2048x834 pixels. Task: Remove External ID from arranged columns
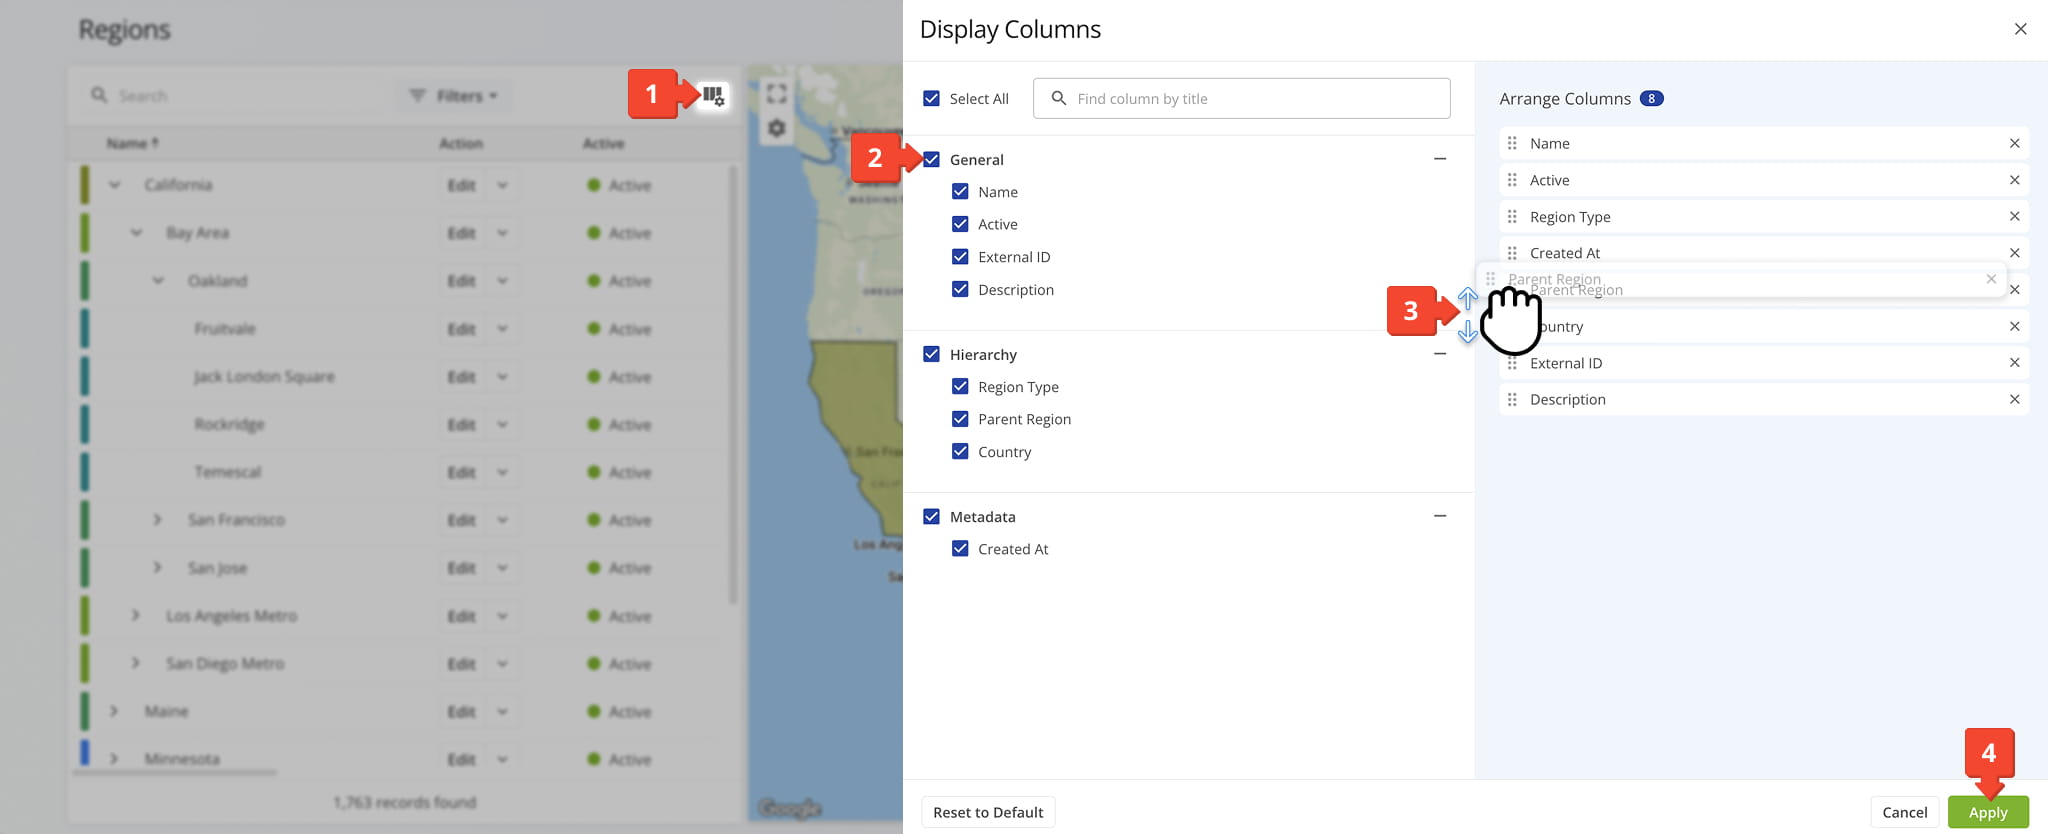pyautogui.click(x=2014, y=362)
